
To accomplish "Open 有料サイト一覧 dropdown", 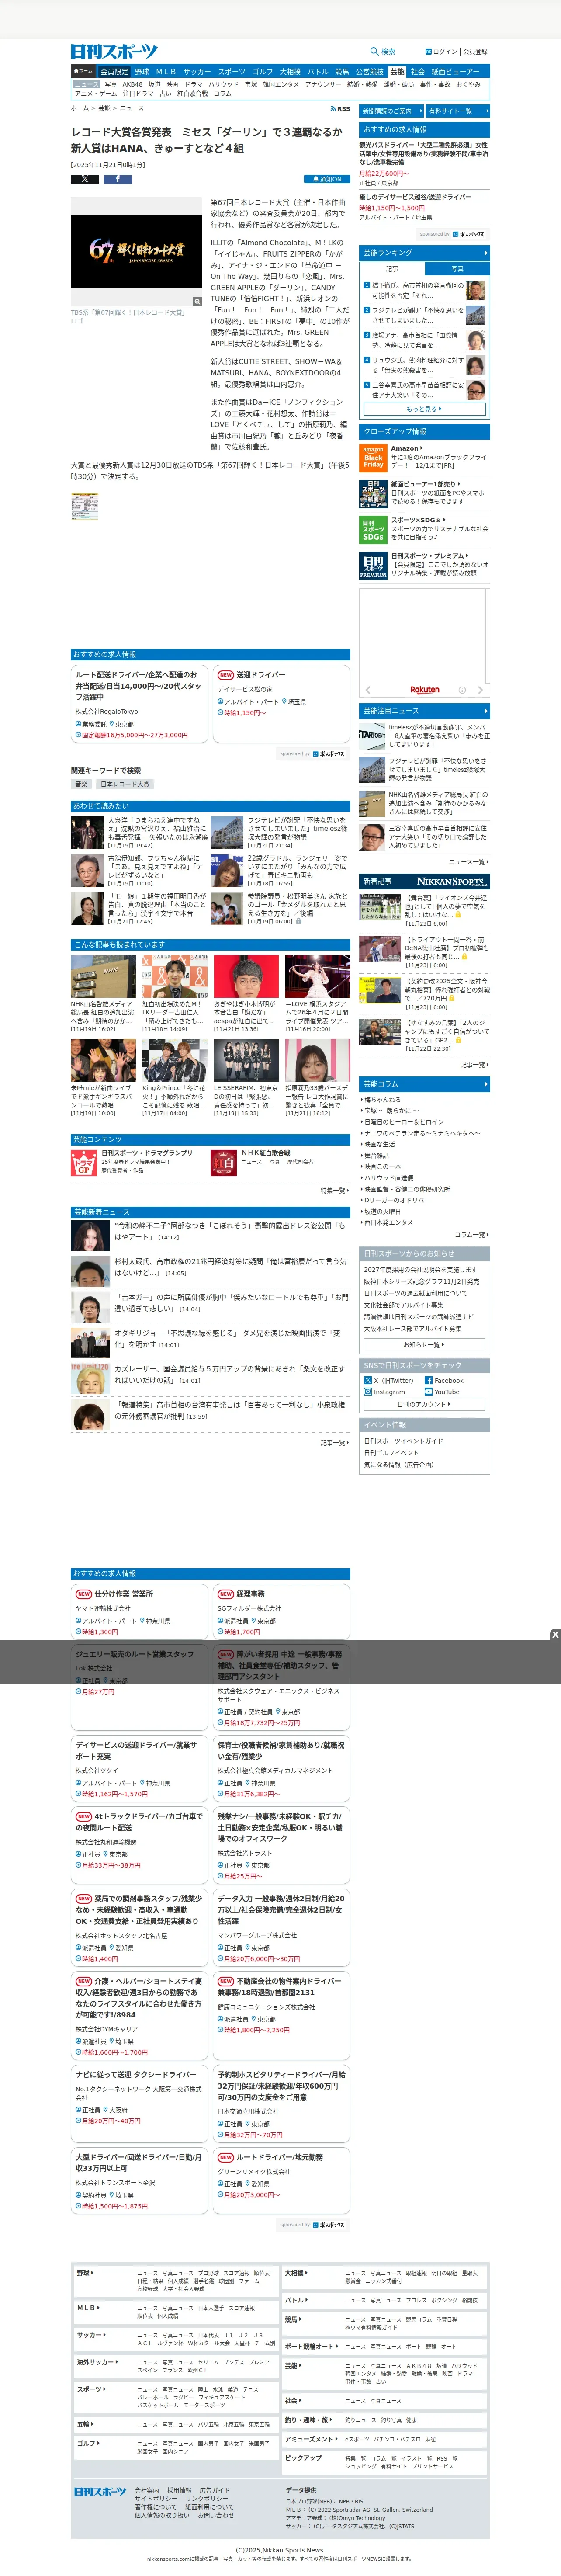I will (x=458, y=111).
